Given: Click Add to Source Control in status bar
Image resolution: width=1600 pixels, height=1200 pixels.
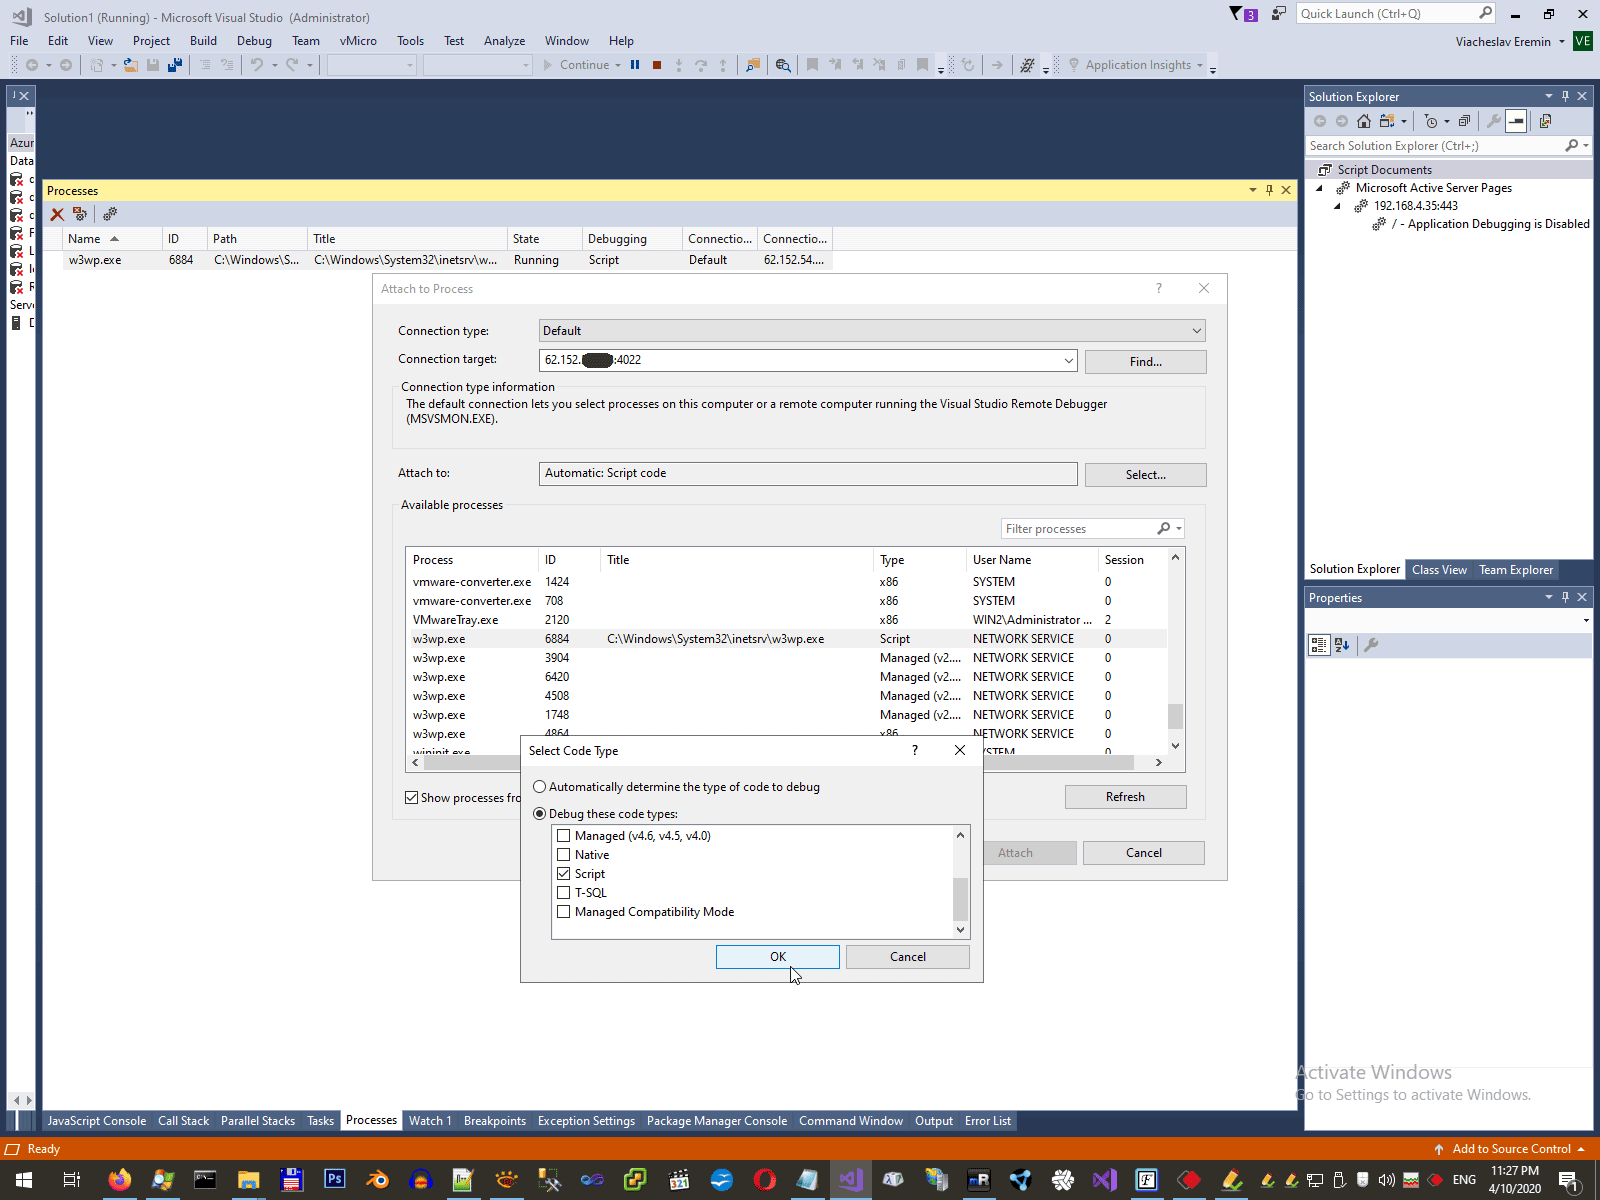Looking at the screenshot, I should (1511, 1149).
